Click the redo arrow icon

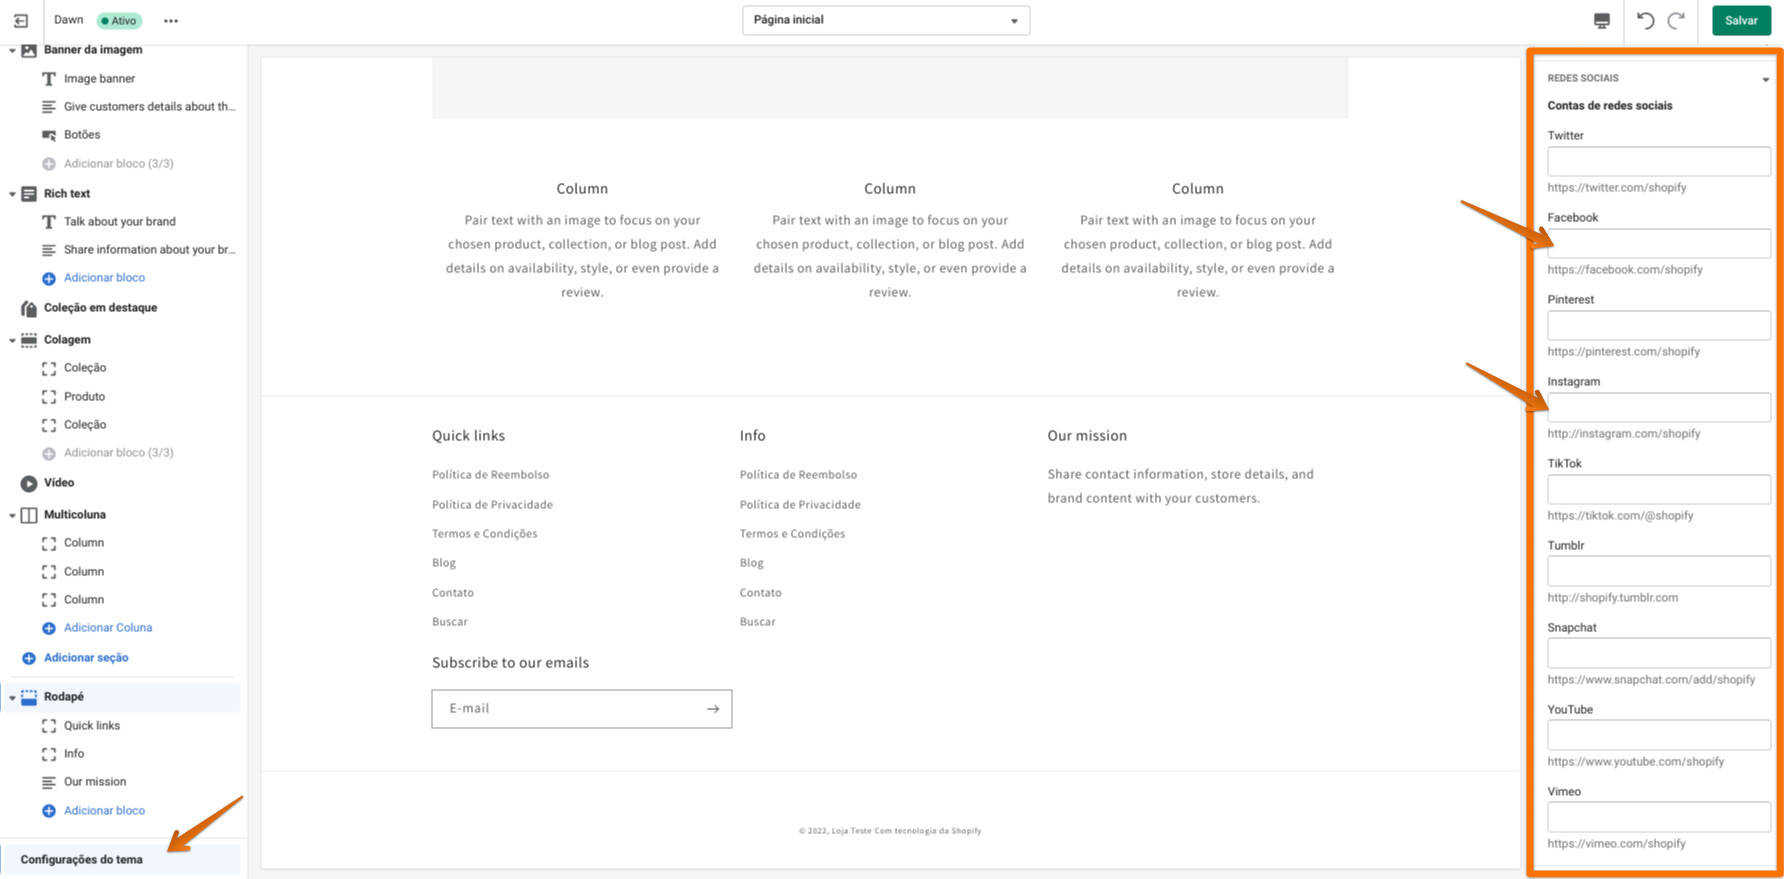(1677, 20)
